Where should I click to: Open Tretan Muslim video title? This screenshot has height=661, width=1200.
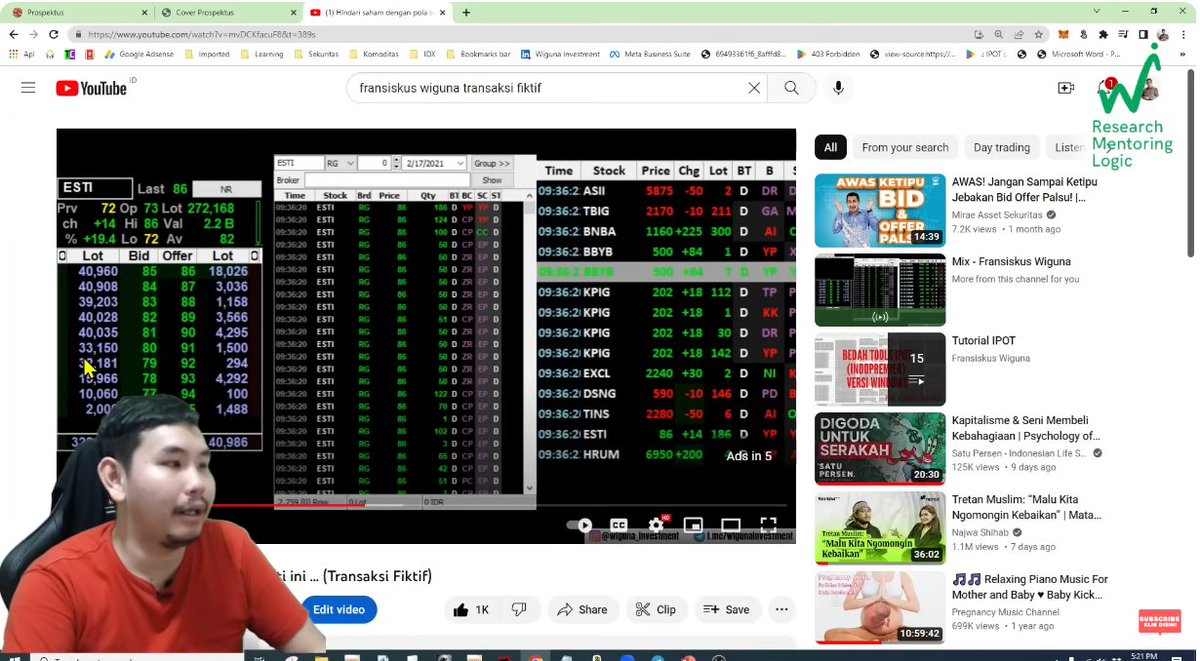1026,508
